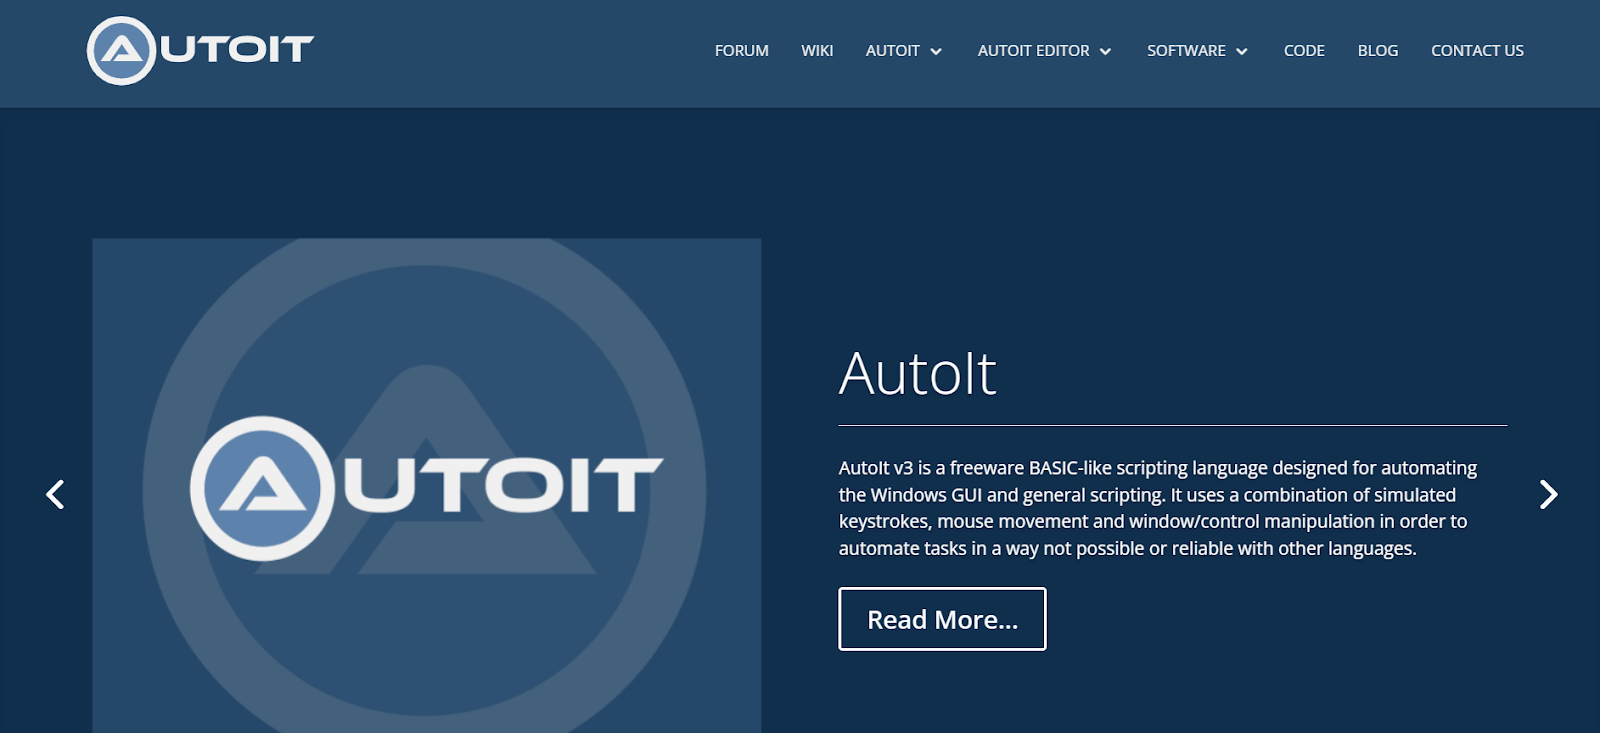Click the AutoIt v3 description paragraph

tap(1158, 508)
